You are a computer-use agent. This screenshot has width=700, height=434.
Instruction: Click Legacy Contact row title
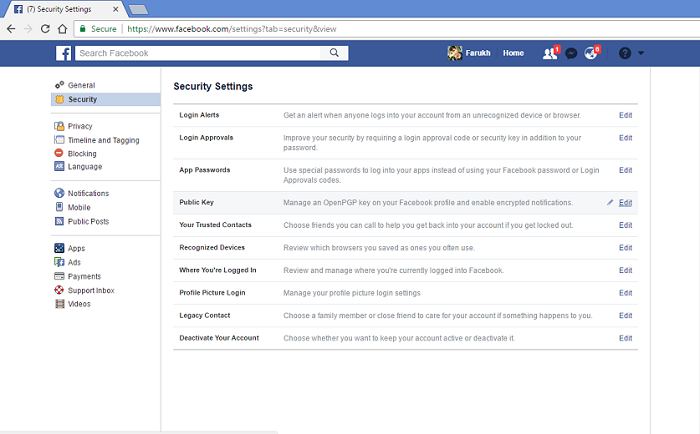[x=204, y=315]
